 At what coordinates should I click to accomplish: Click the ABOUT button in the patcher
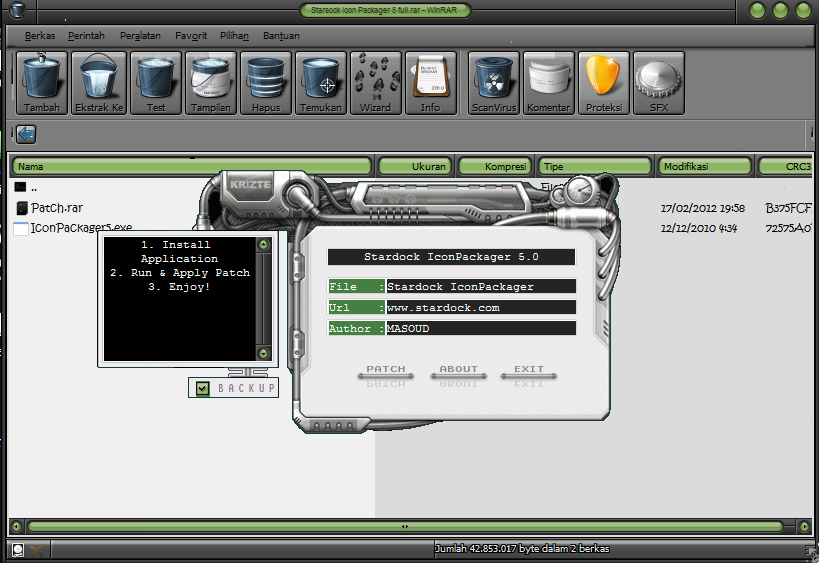point(459,371)
